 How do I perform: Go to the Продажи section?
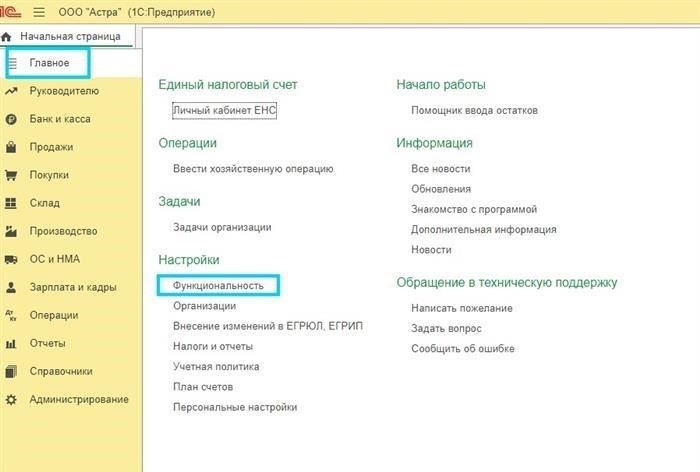(x=51, y=147)
